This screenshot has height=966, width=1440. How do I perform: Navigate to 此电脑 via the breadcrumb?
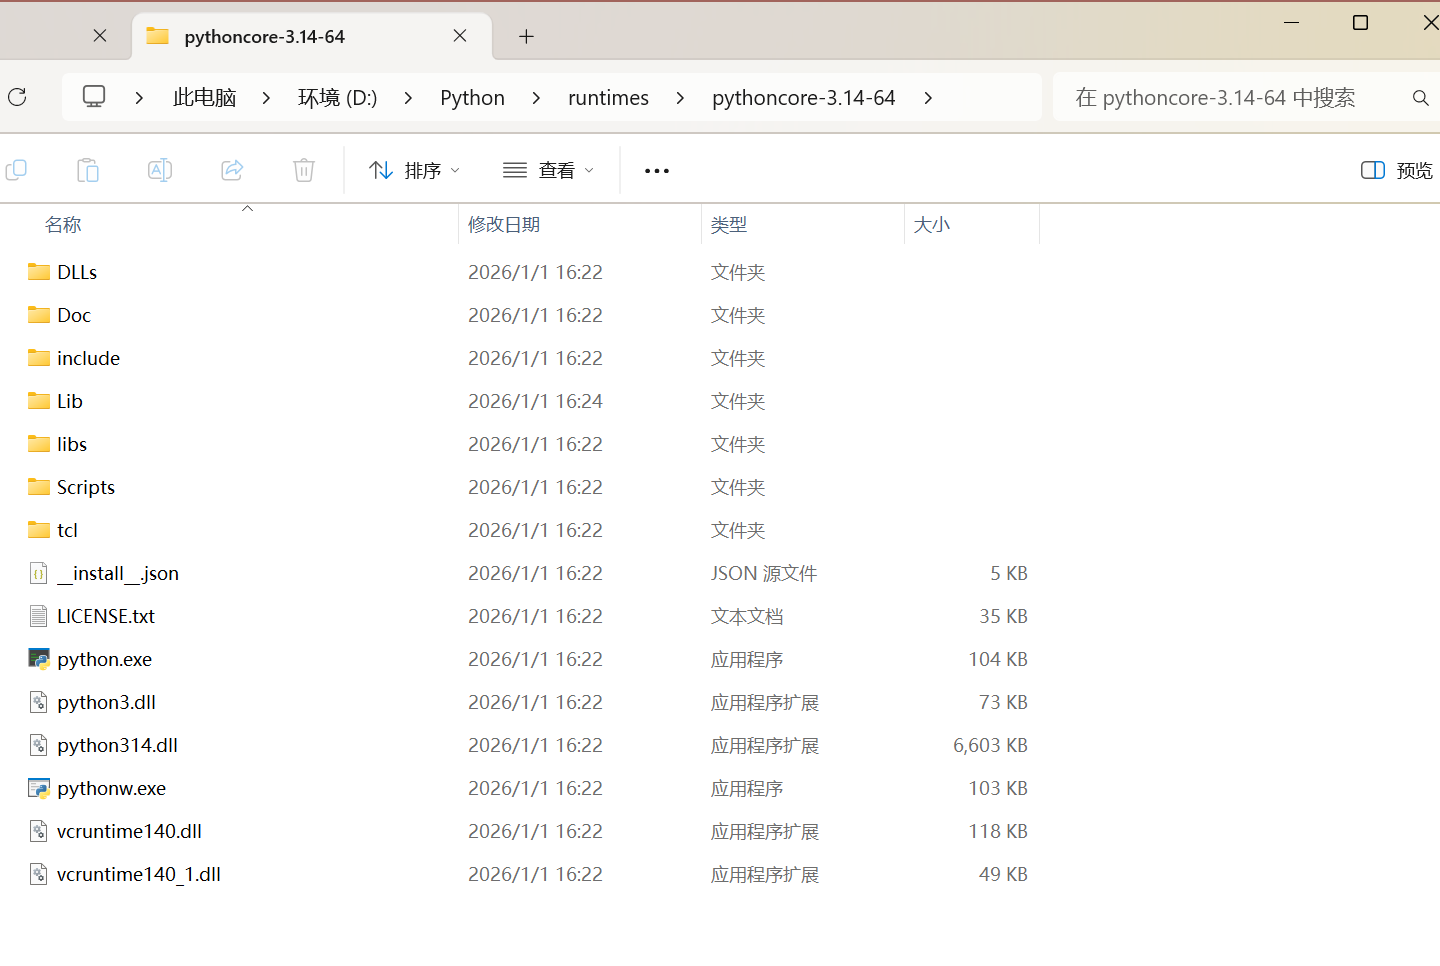pos(204,97)
